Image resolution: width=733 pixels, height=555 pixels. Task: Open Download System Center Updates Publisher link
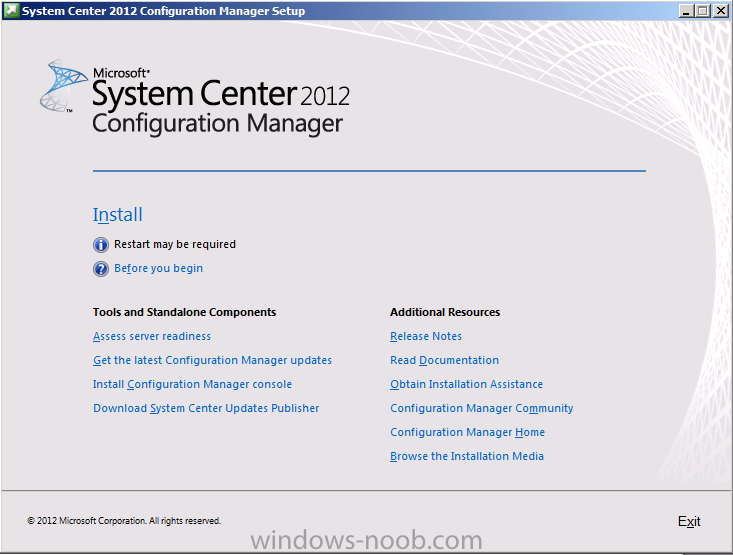[206, 408]
